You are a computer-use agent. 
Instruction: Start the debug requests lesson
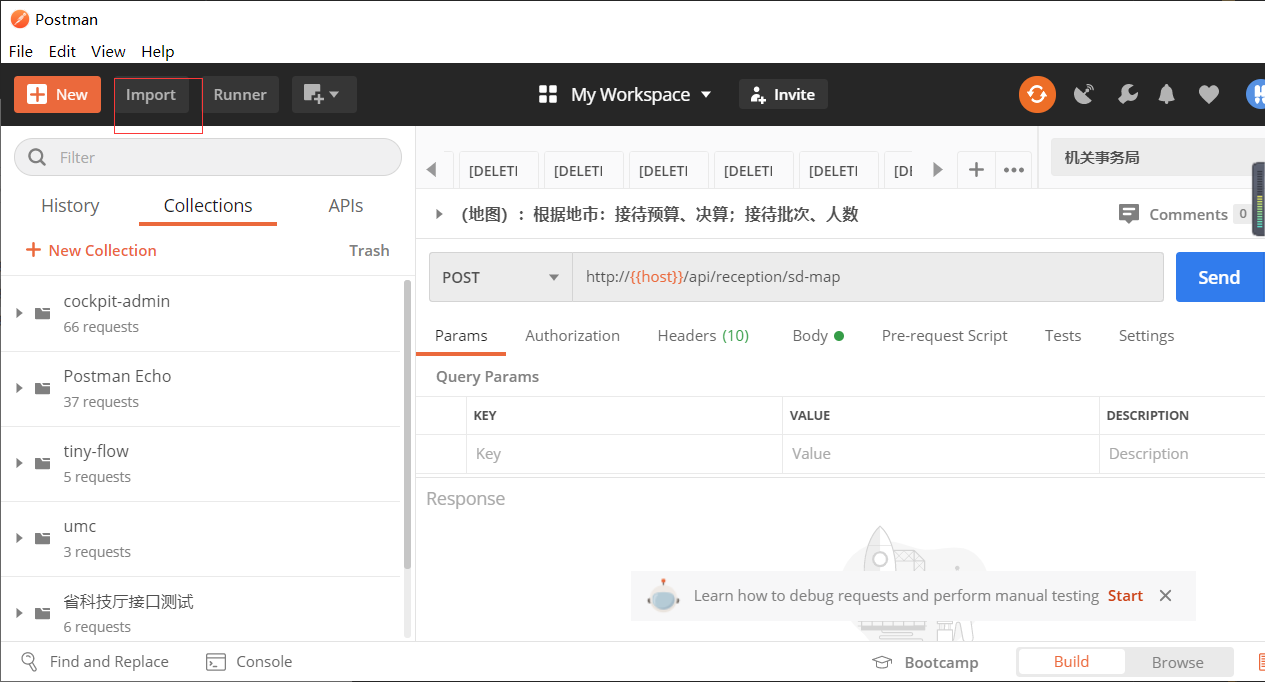click(1125, 596)
